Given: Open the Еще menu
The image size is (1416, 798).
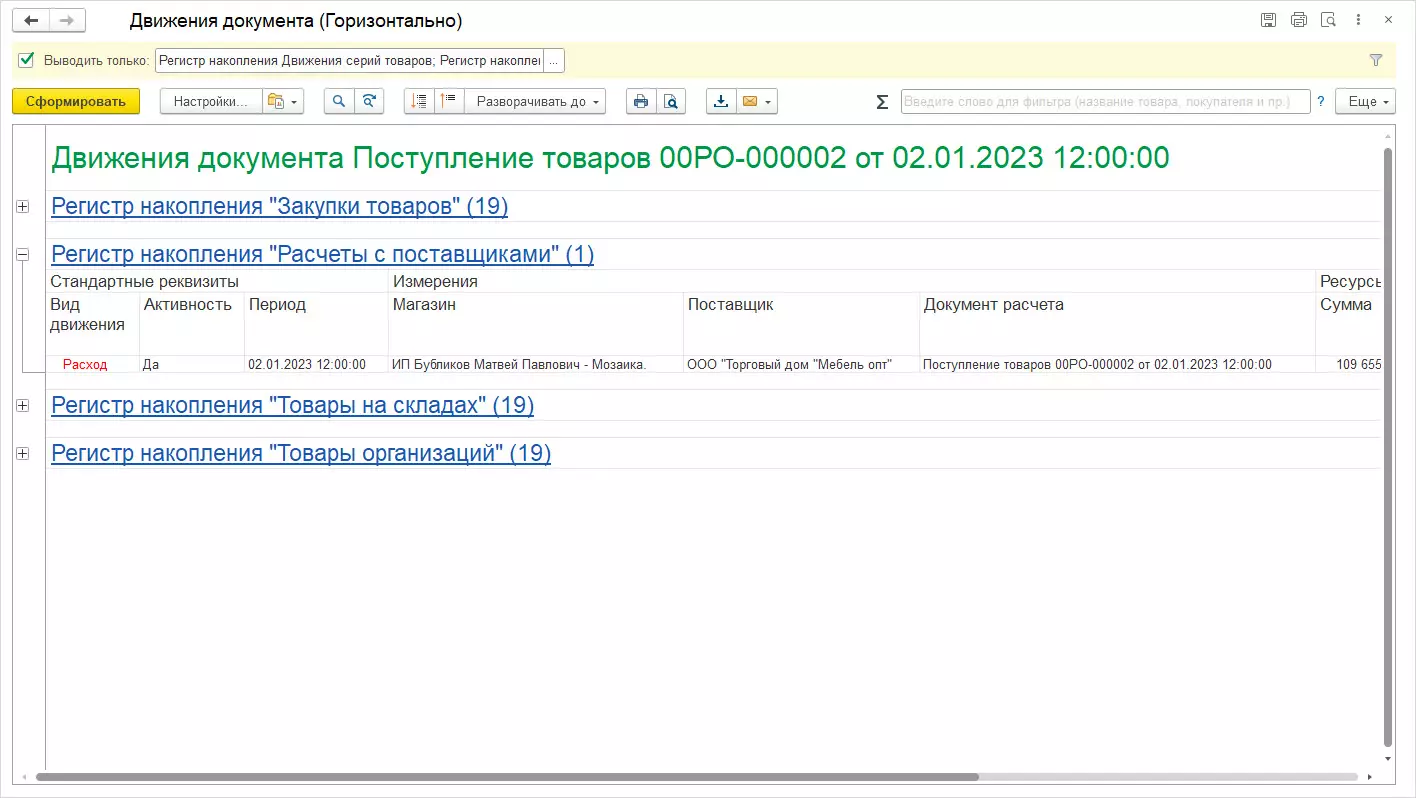Looking at the screenshot, I should click(x=1365, y=101).
